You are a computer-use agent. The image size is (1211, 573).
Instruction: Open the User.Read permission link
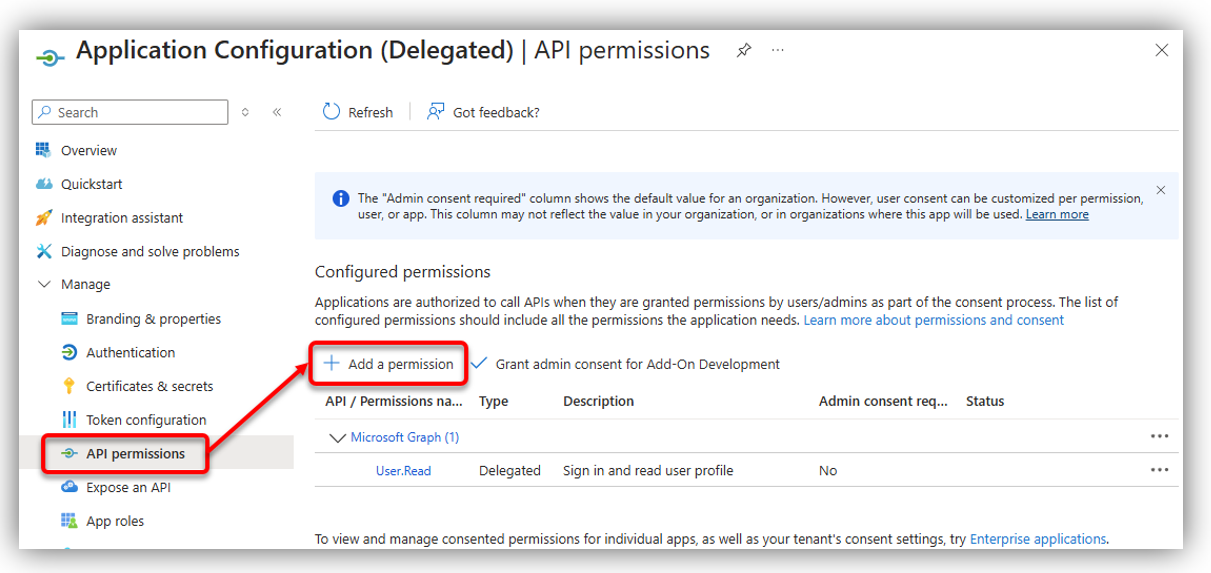(x=403, y=471)
